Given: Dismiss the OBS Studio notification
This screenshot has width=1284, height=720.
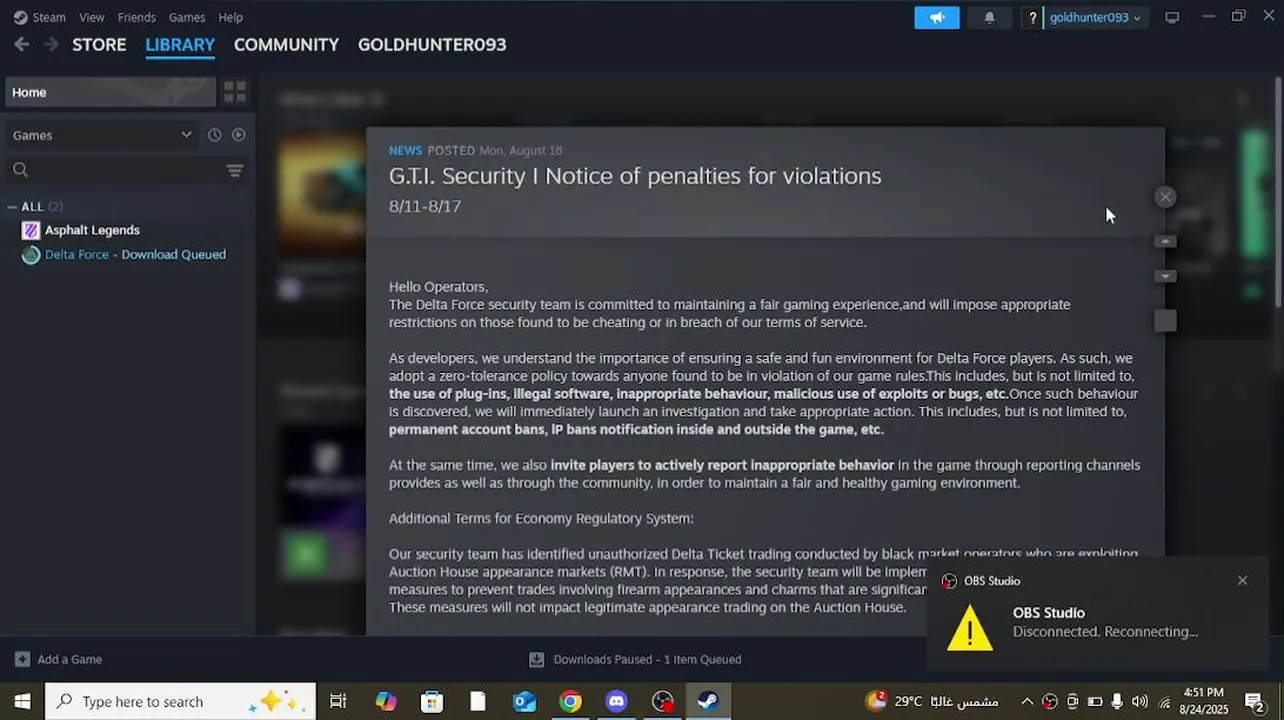Looking at the screenshot, I should (1242, 580).
